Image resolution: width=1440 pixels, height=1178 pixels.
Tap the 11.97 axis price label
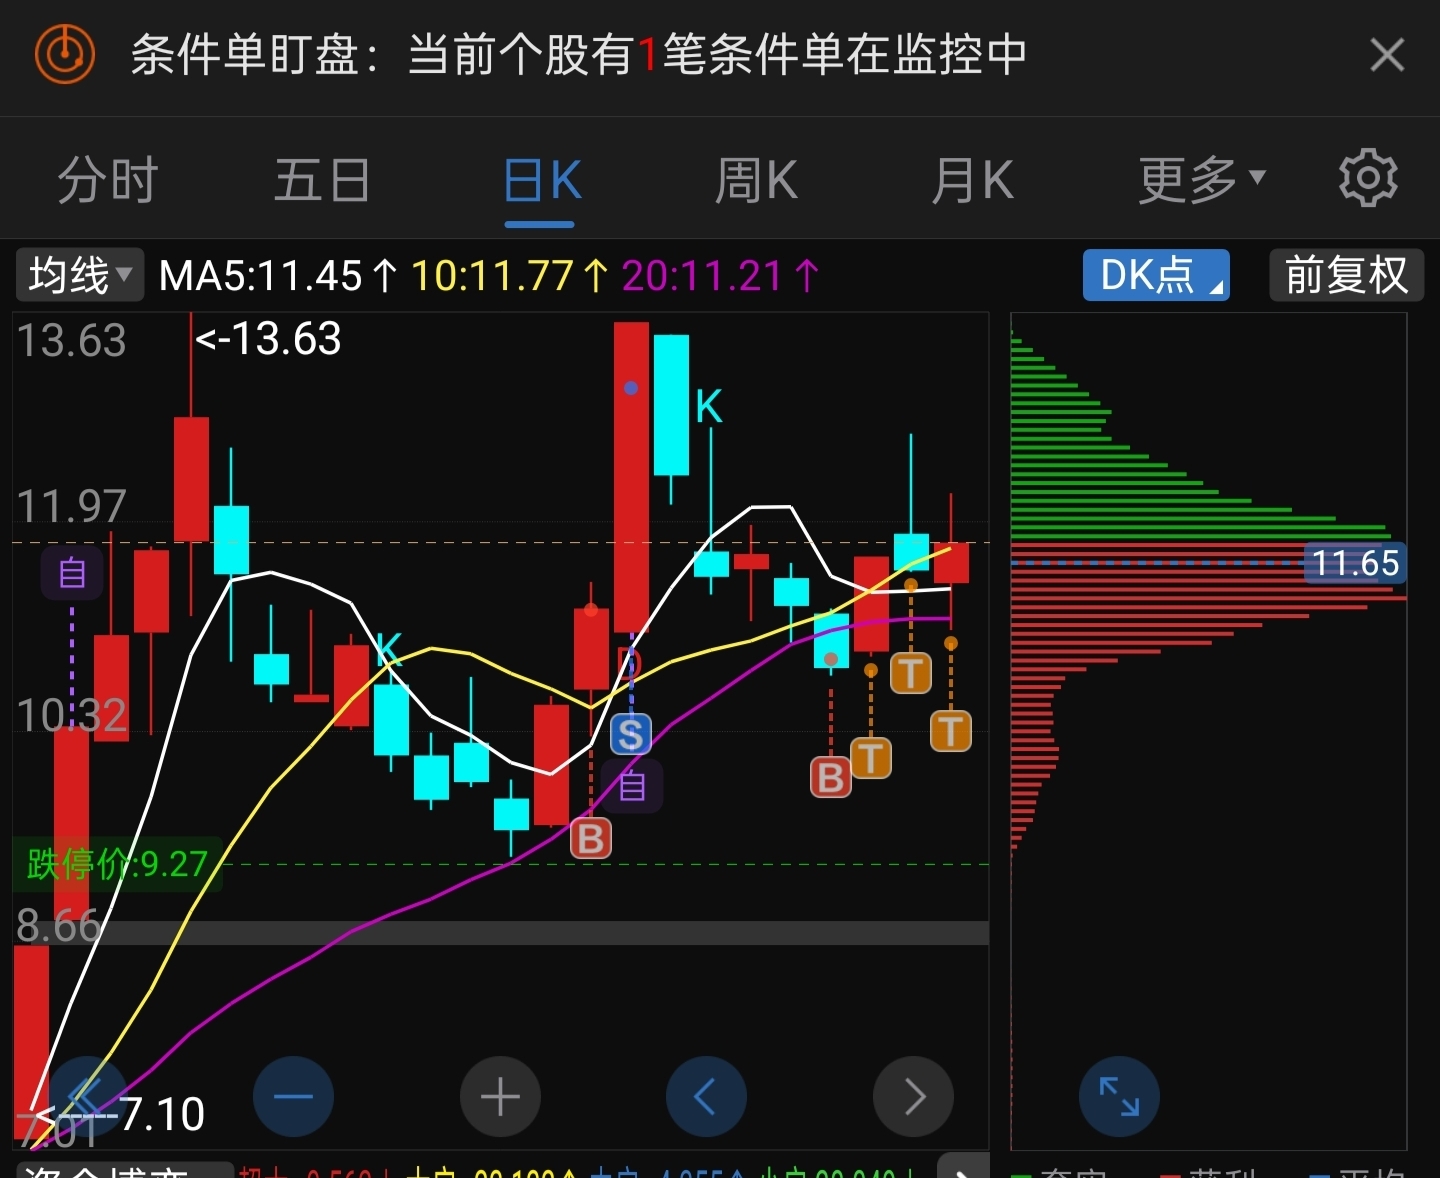pos(72,507)
